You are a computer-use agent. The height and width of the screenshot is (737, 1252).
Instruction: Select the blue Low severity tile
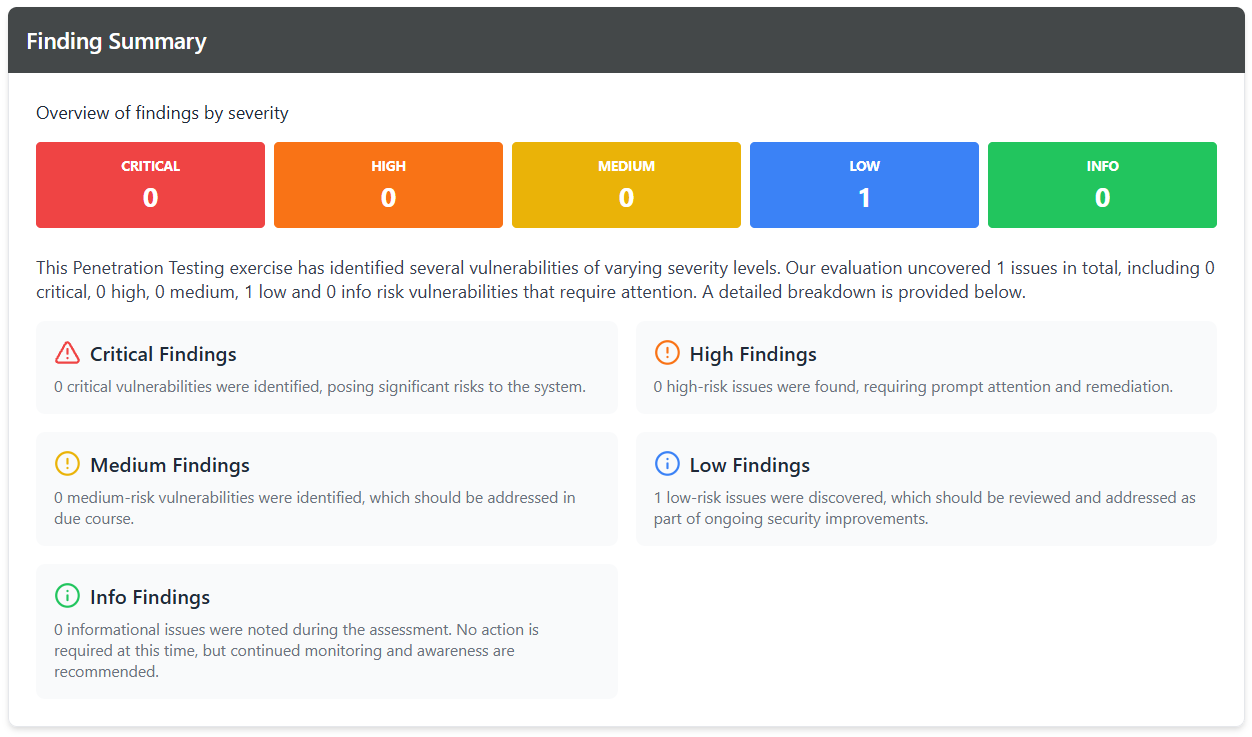click(x=864, y=185)
